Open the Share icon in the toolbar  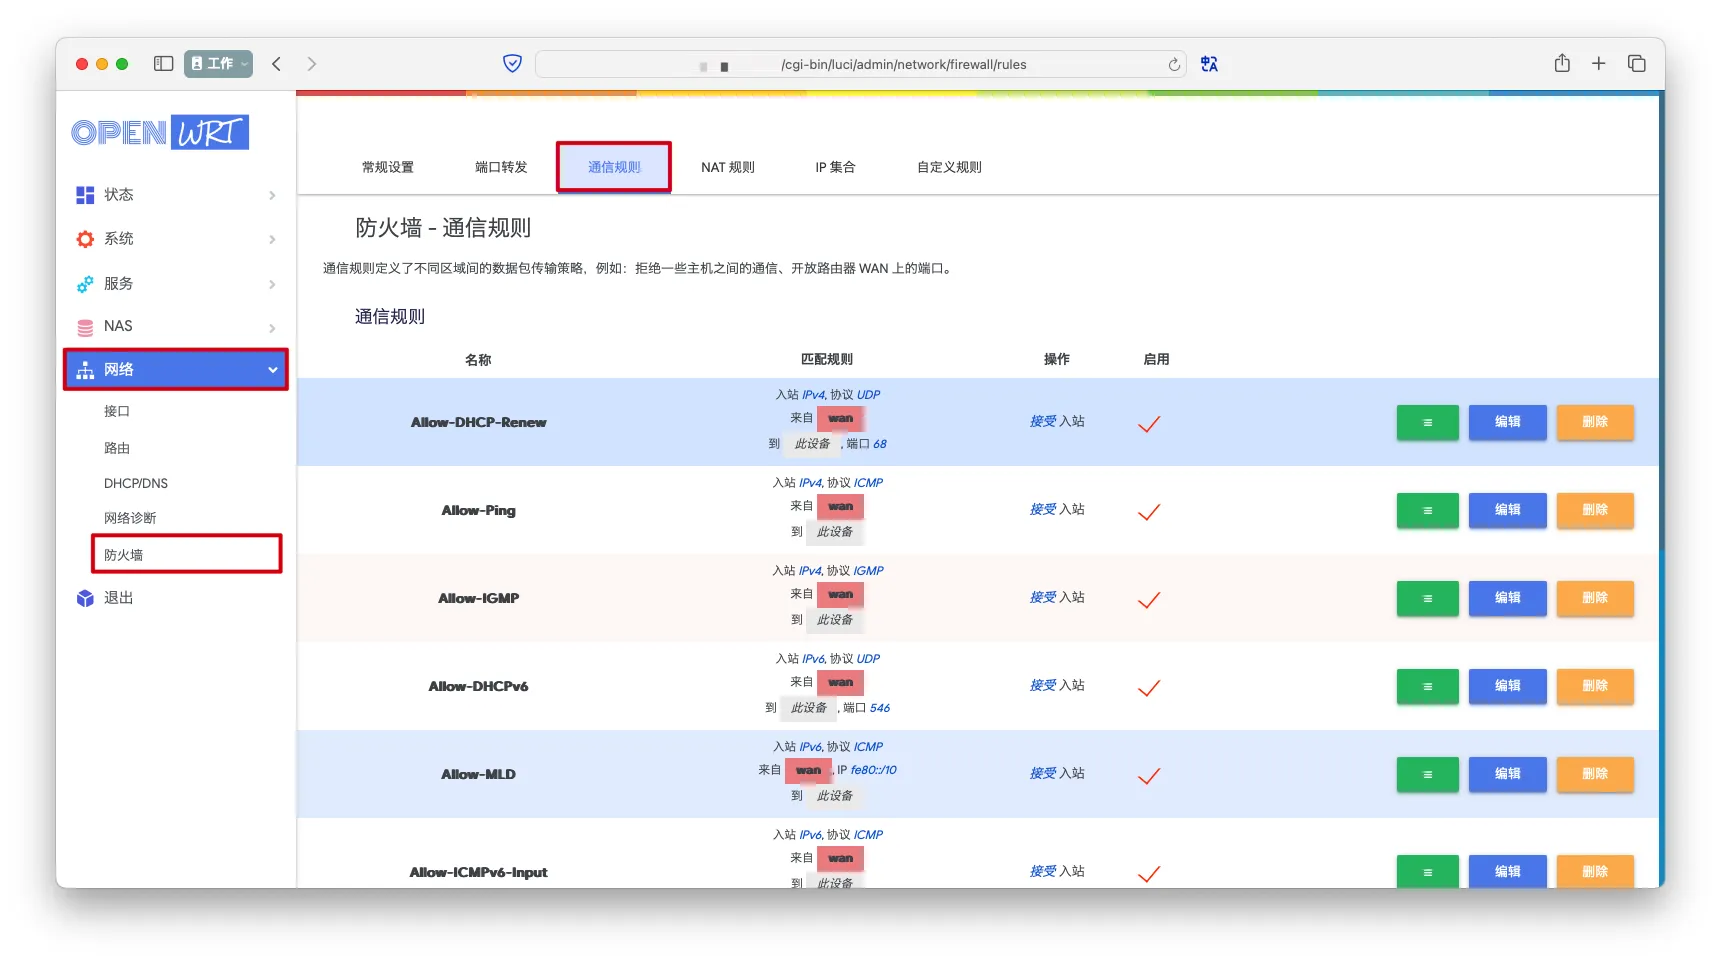[1562, 64]
